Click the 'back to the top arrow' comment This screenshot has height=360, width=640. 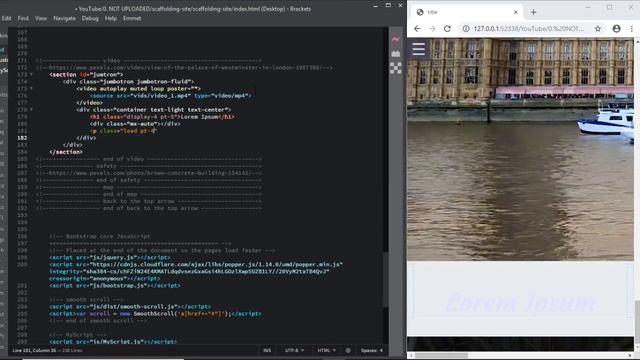149,201
